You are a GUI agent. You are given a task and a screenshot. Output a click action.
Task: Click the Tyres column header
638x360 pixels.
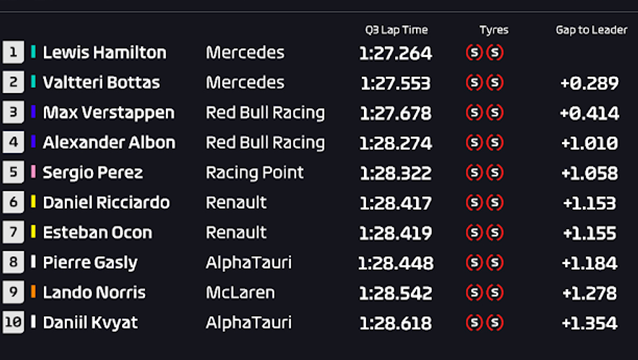(x=494, y=30)
